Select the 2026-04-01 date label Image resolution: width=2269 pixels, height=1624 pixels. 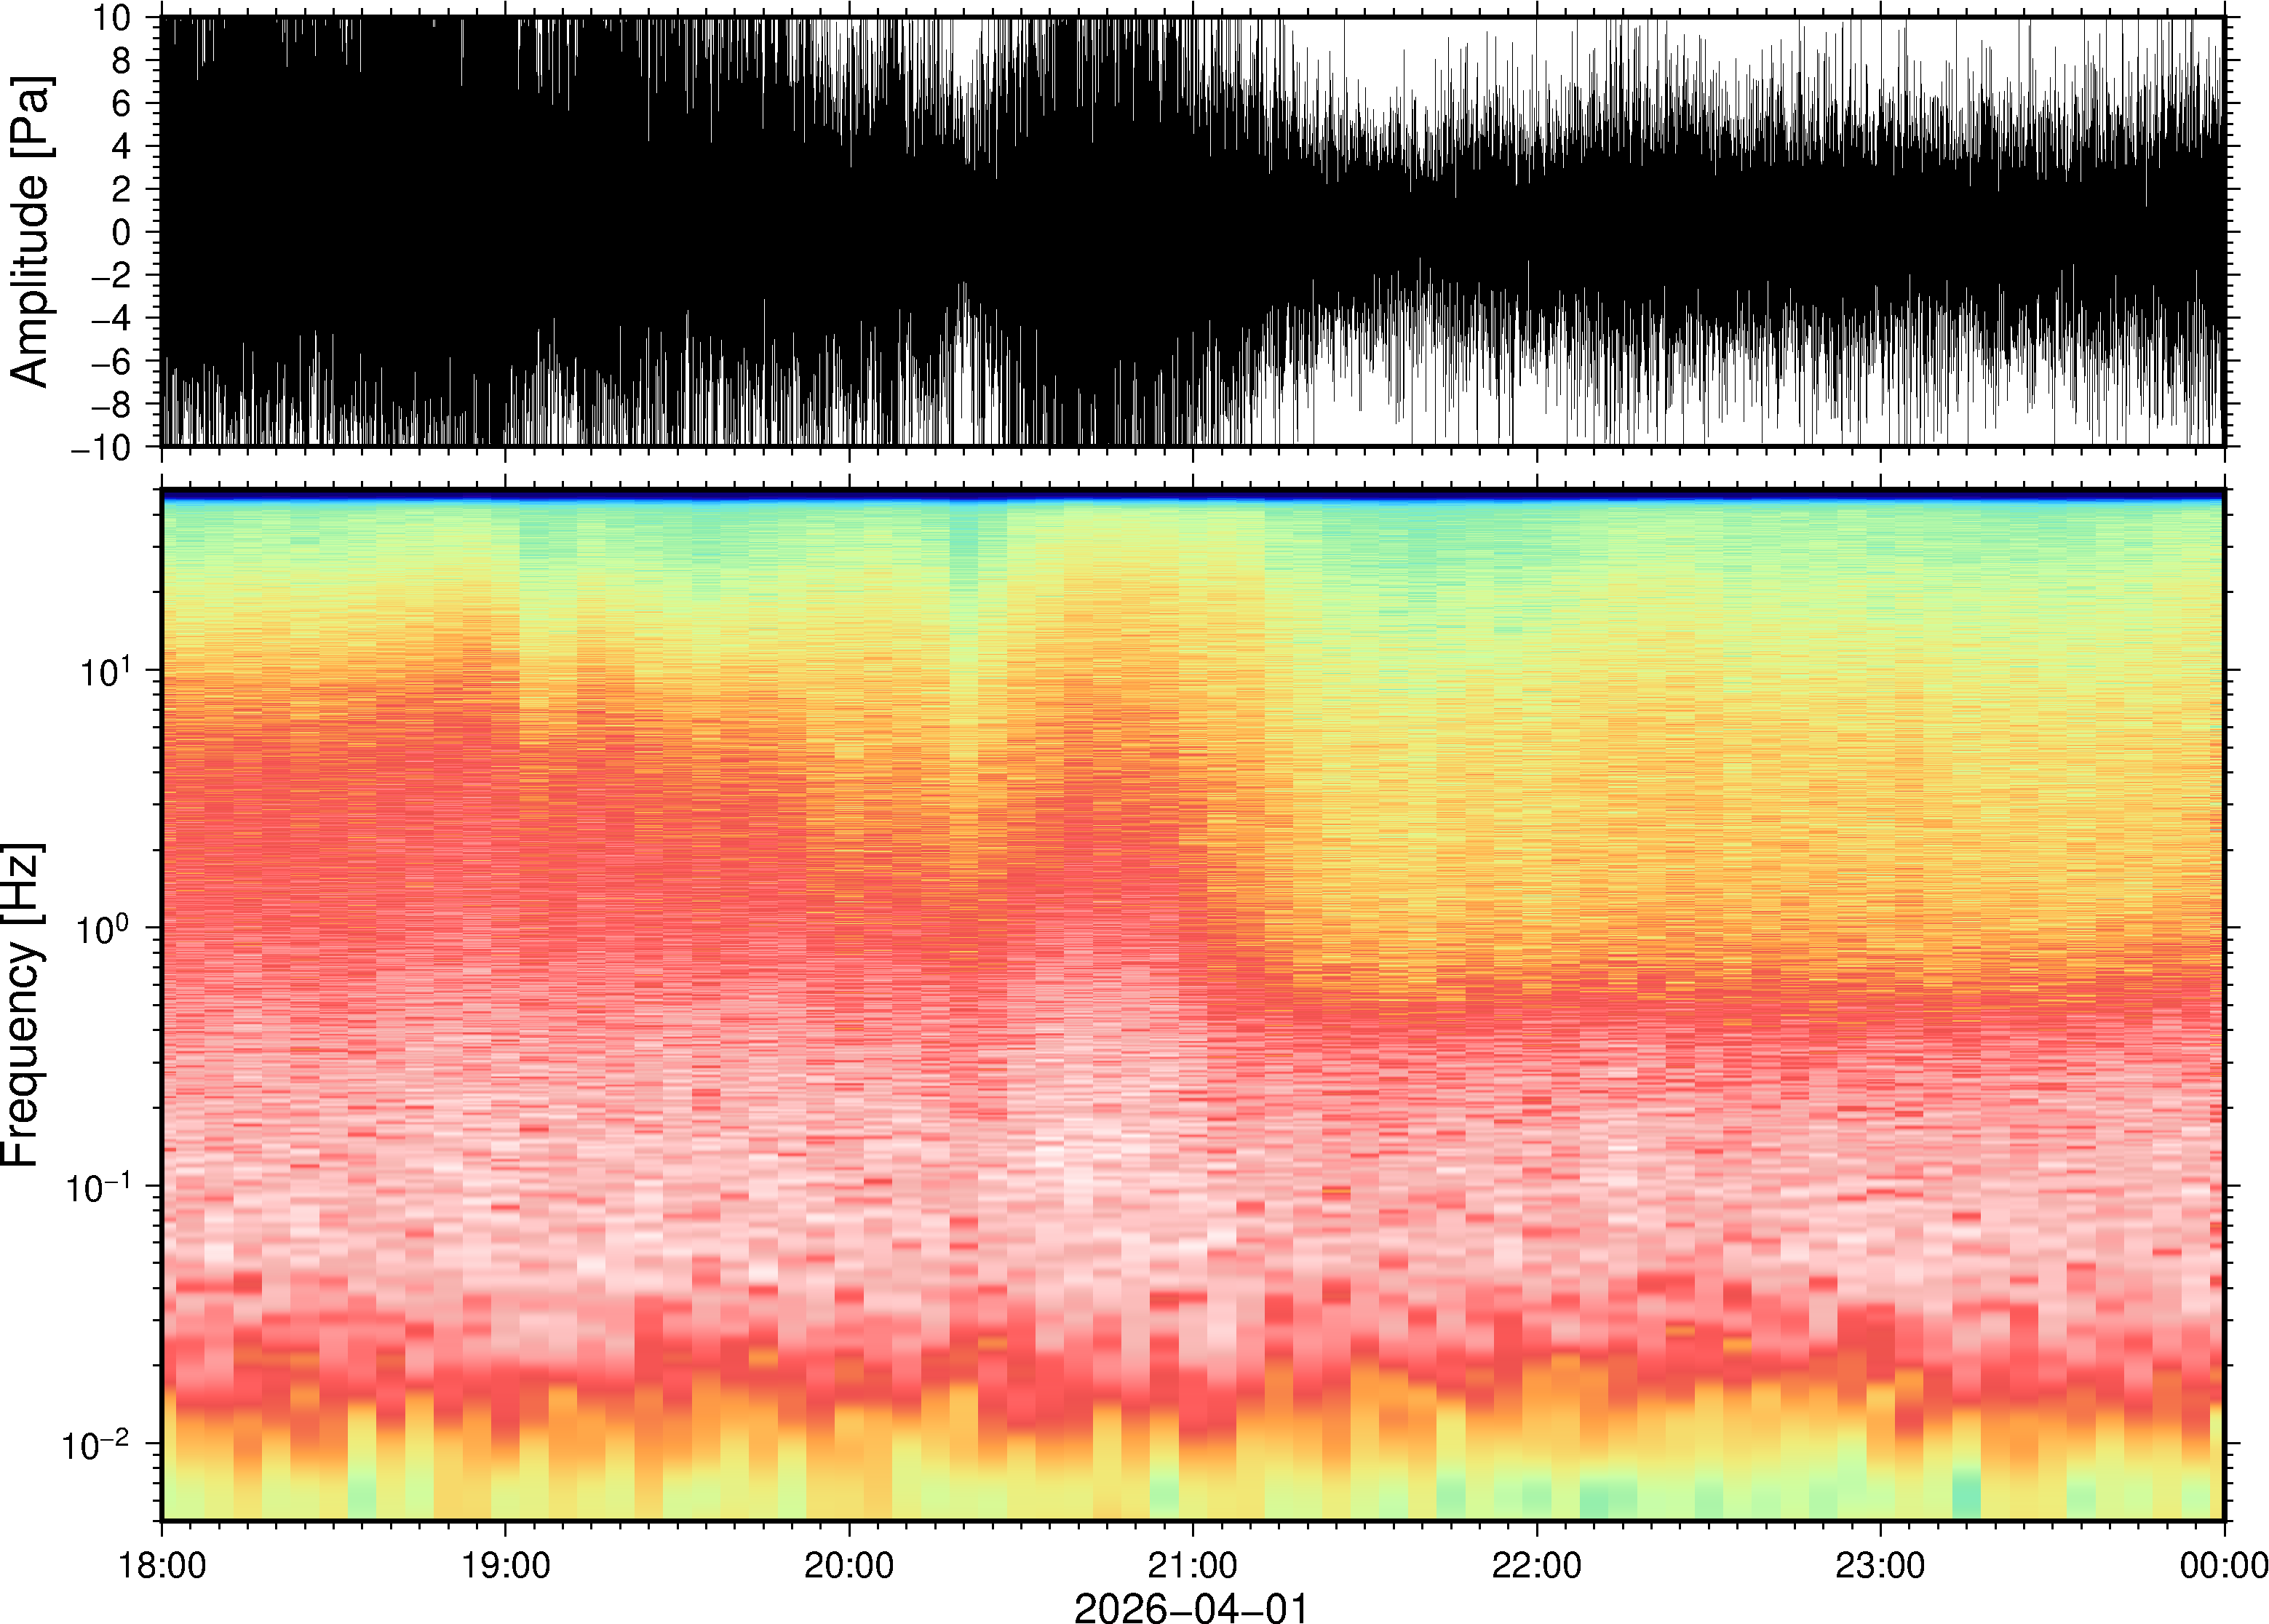click(x=1190, y=1608)
